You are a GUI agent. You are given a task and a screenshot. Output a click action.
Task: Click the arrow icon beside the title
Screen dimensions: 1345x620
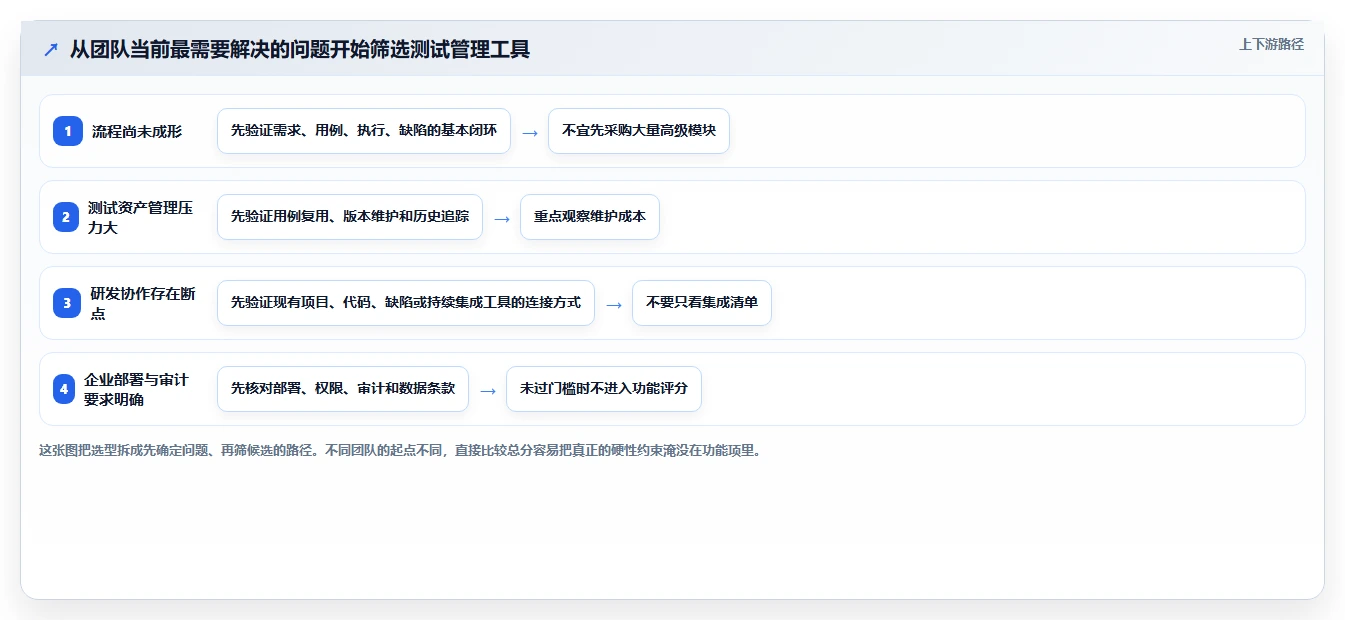[x=51, y=49]
